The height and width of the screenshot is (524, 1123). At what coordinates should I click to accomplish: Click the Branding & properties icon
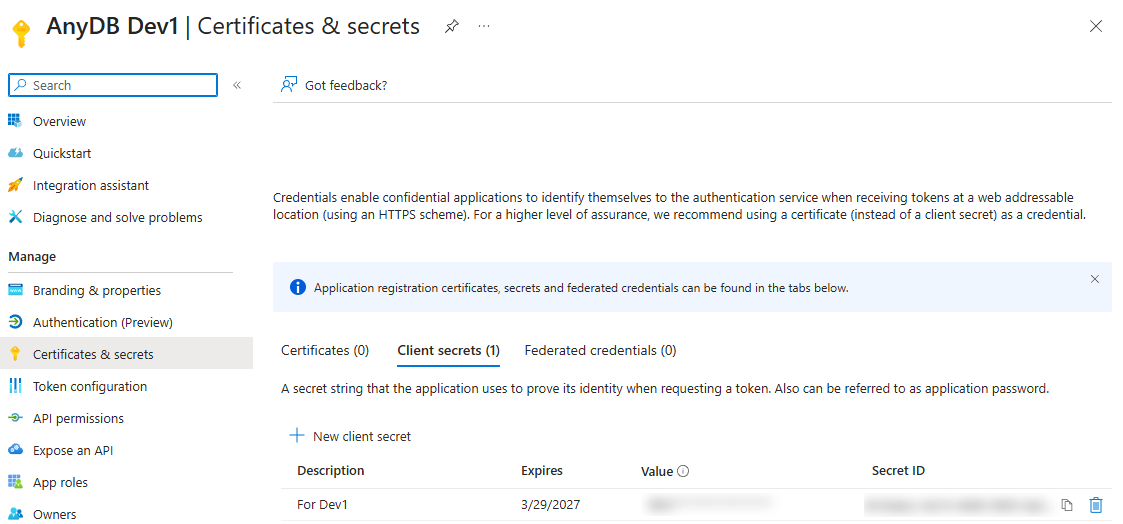click(16, 290)
